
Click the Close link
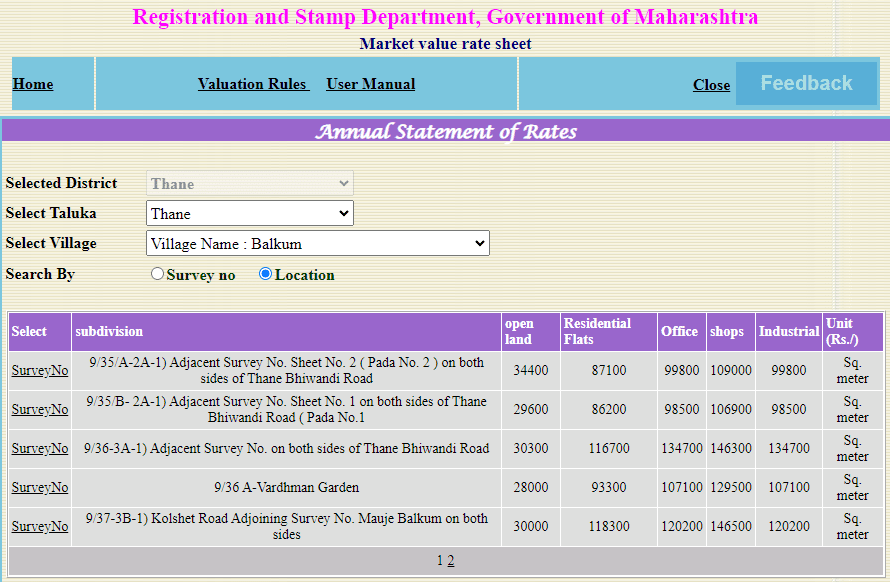click(711, 85)
